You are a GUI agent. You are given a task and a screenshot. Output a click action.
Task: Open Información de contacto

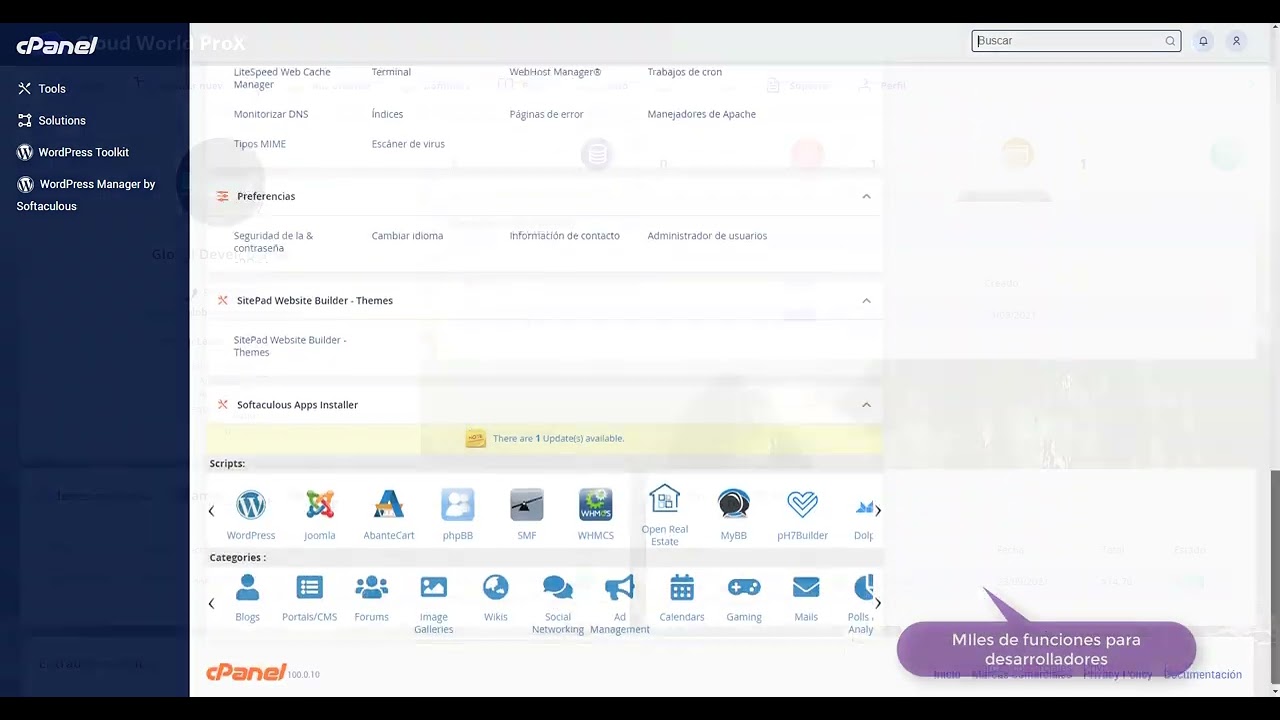click(x=564, y=236)
